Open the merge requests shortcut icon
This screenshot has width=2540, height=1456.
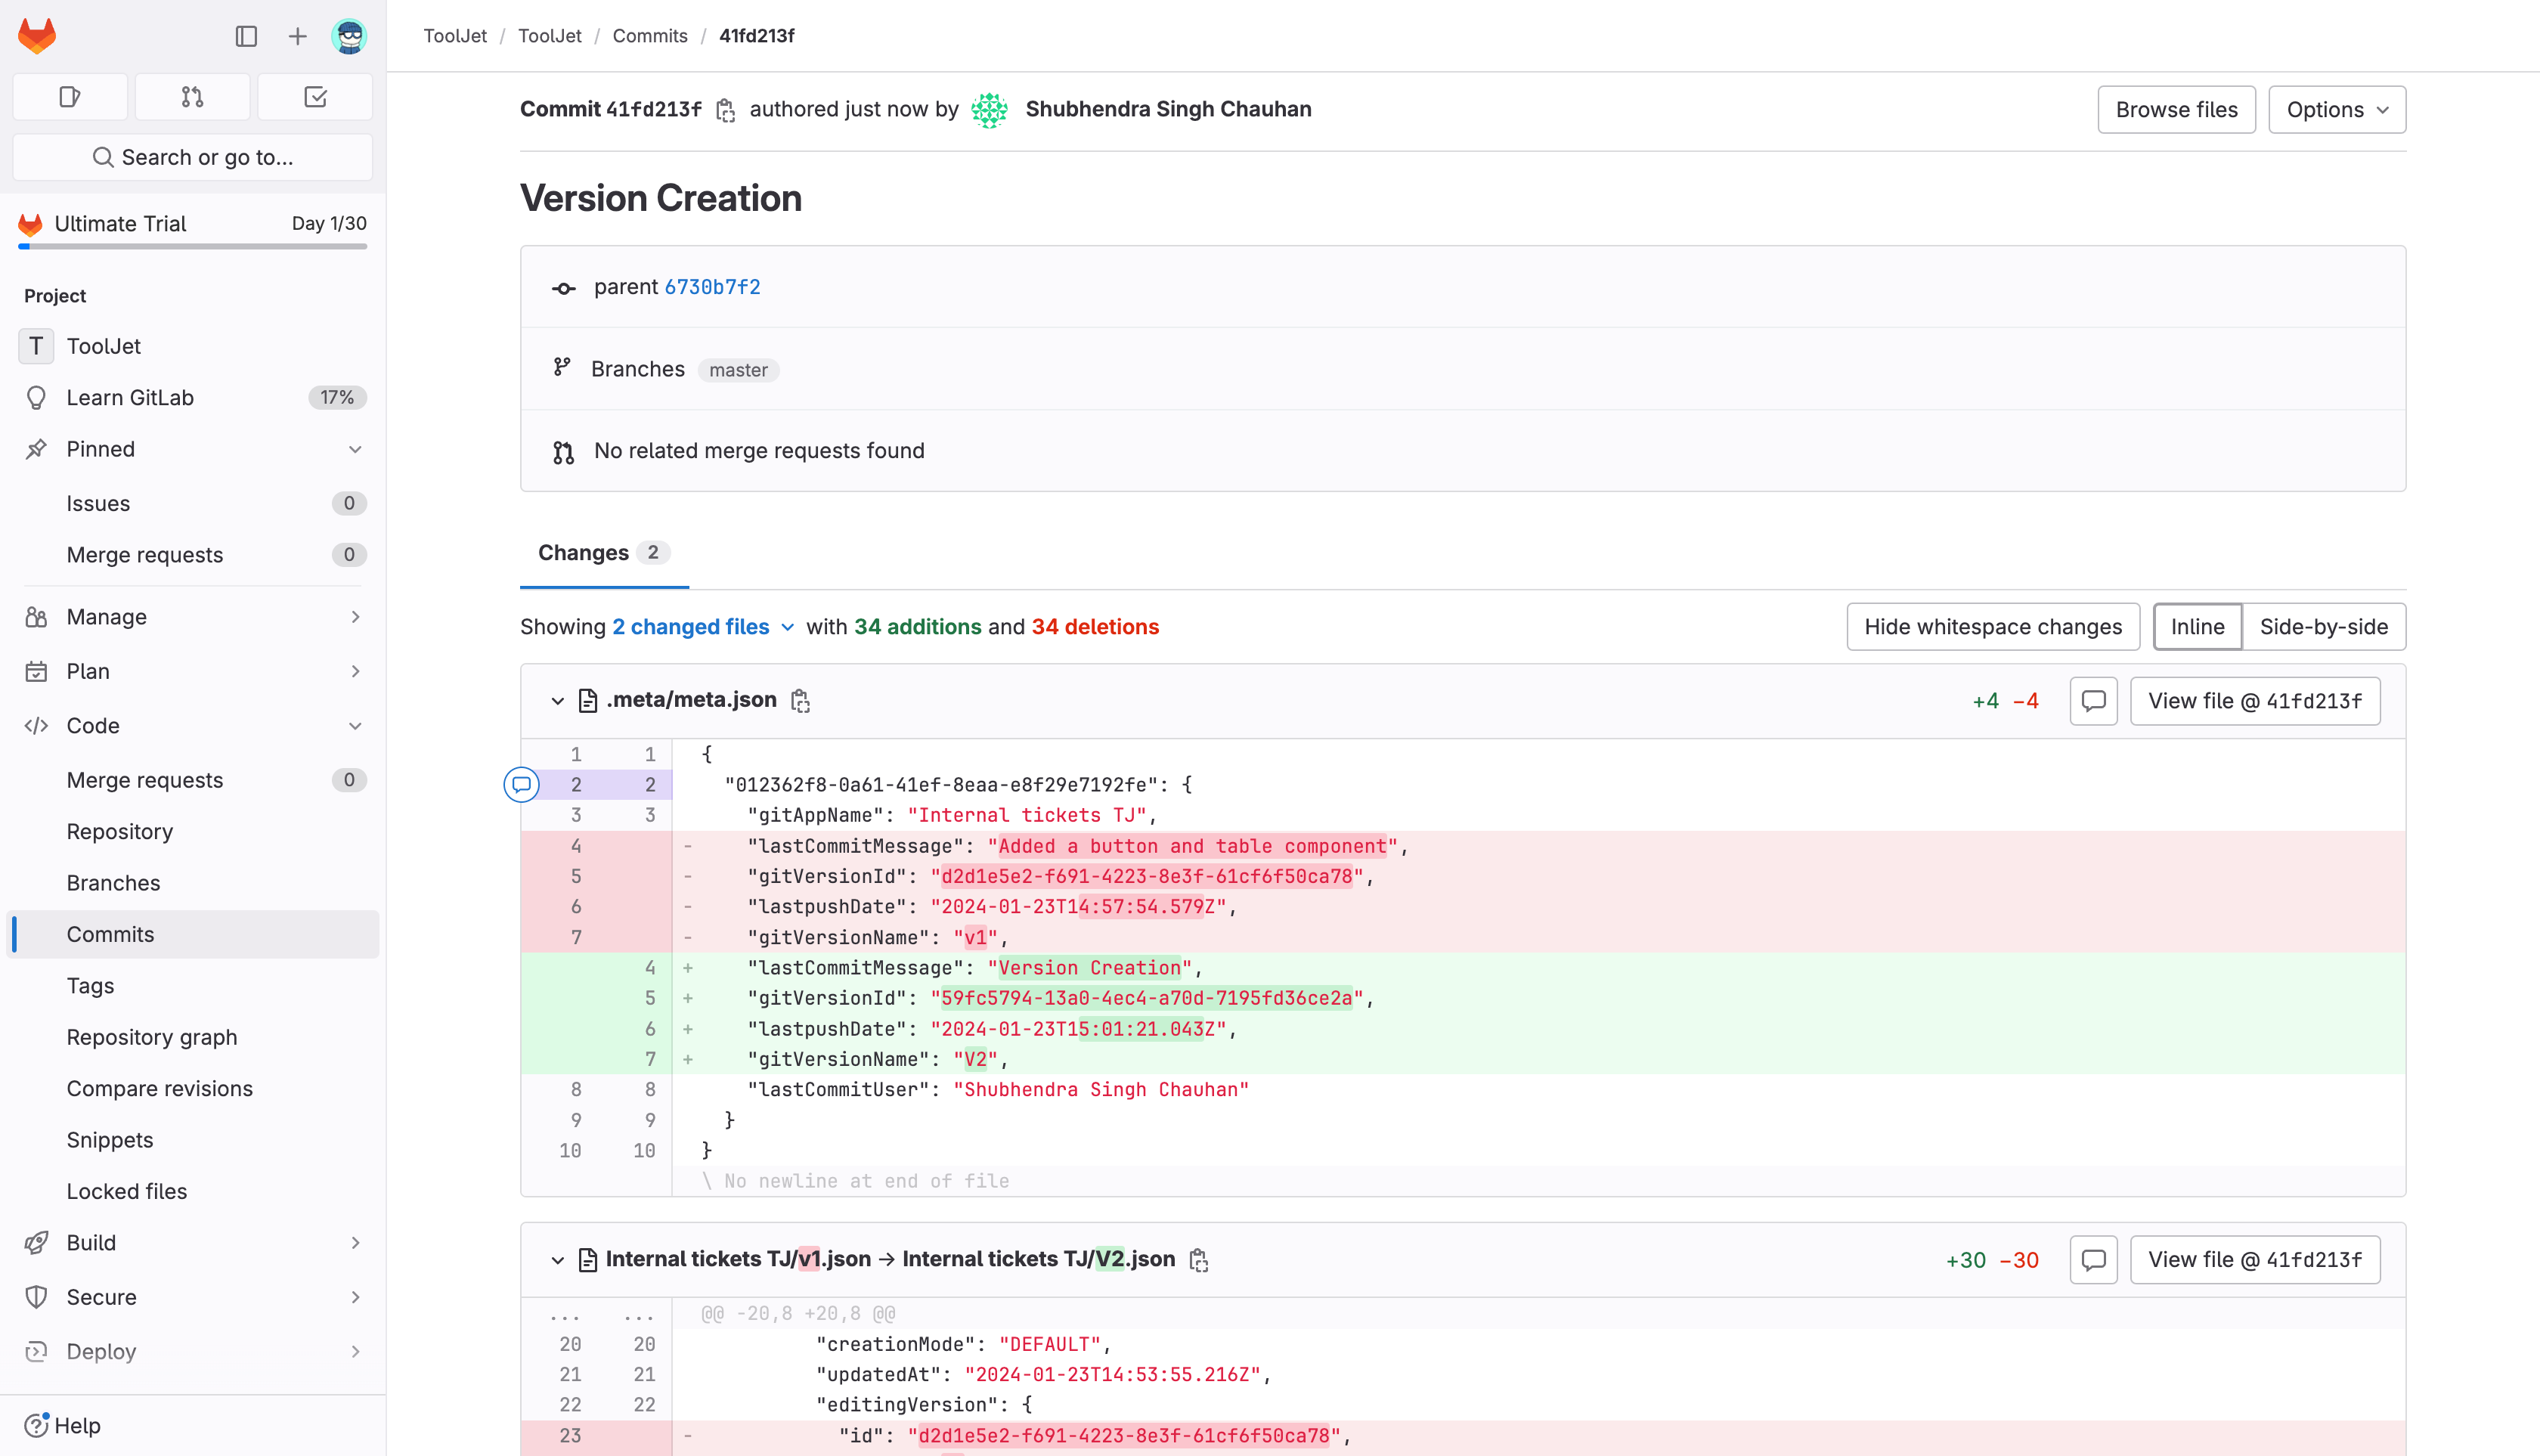[x=192, y=97]
